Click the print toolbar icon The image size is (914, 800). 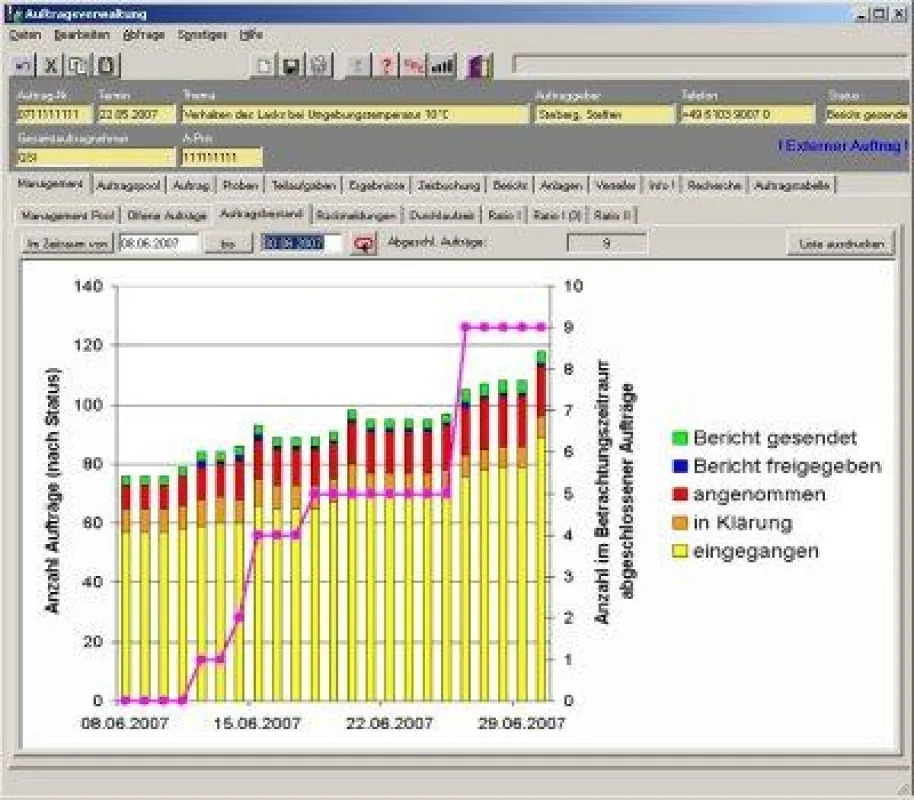(319, 66)
